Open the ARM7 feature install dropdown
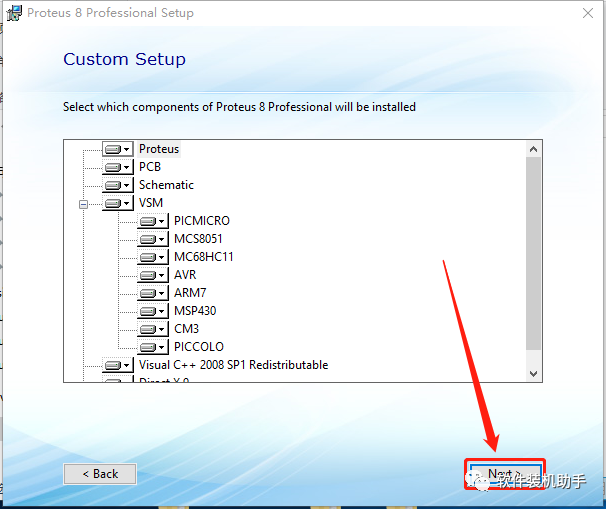The height and width of the screenshot is (509, 606). pyautogui.click(x=153, y=293)
